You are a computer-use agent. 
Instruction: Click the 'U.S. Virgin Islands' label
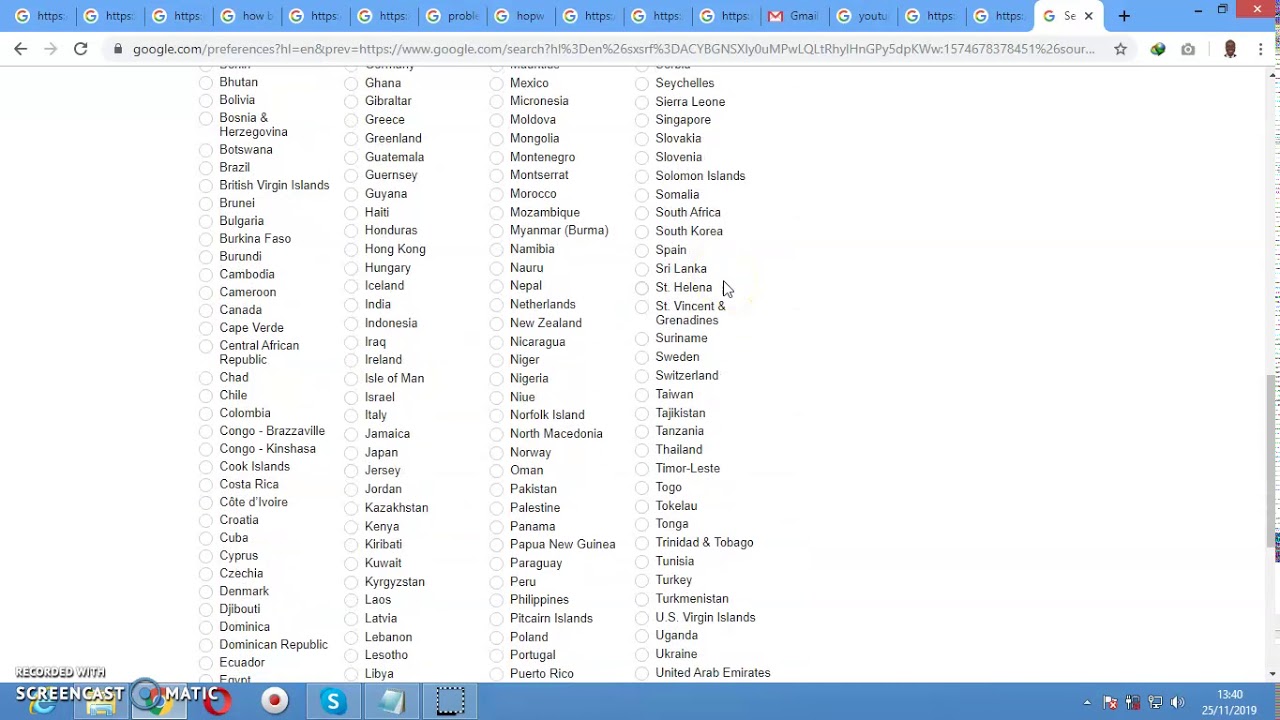[705, 617]
